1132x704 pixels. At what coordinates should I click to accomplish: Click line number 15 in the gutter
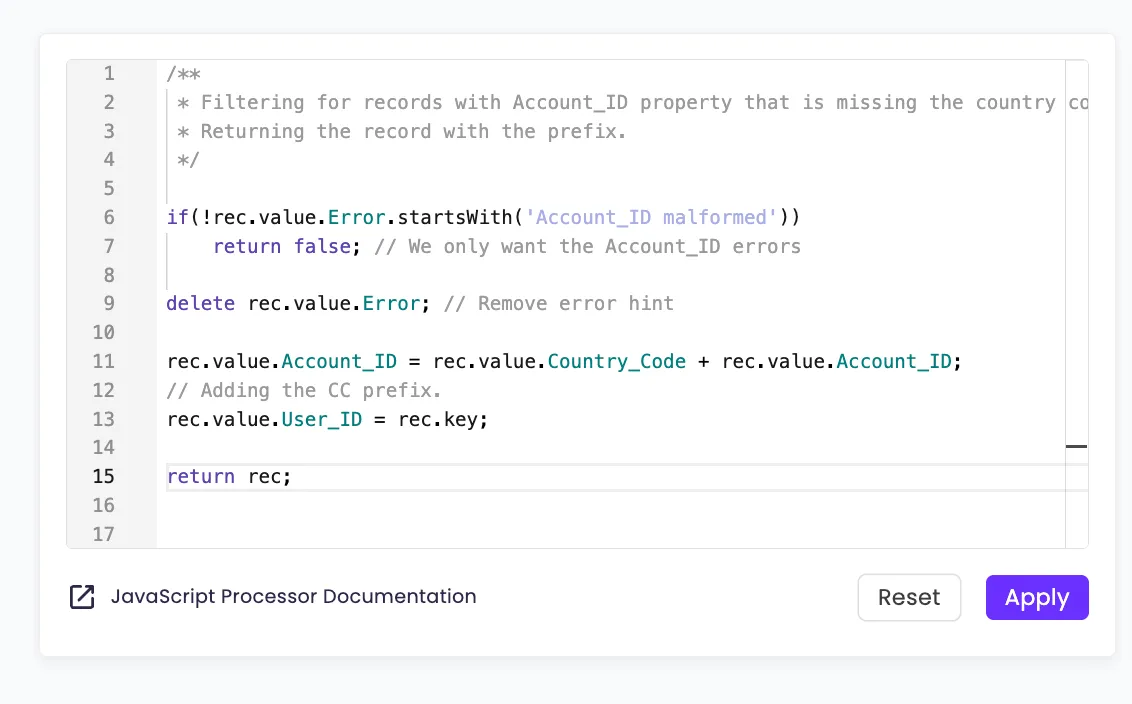pyautogui.click(x=104, y=476)
